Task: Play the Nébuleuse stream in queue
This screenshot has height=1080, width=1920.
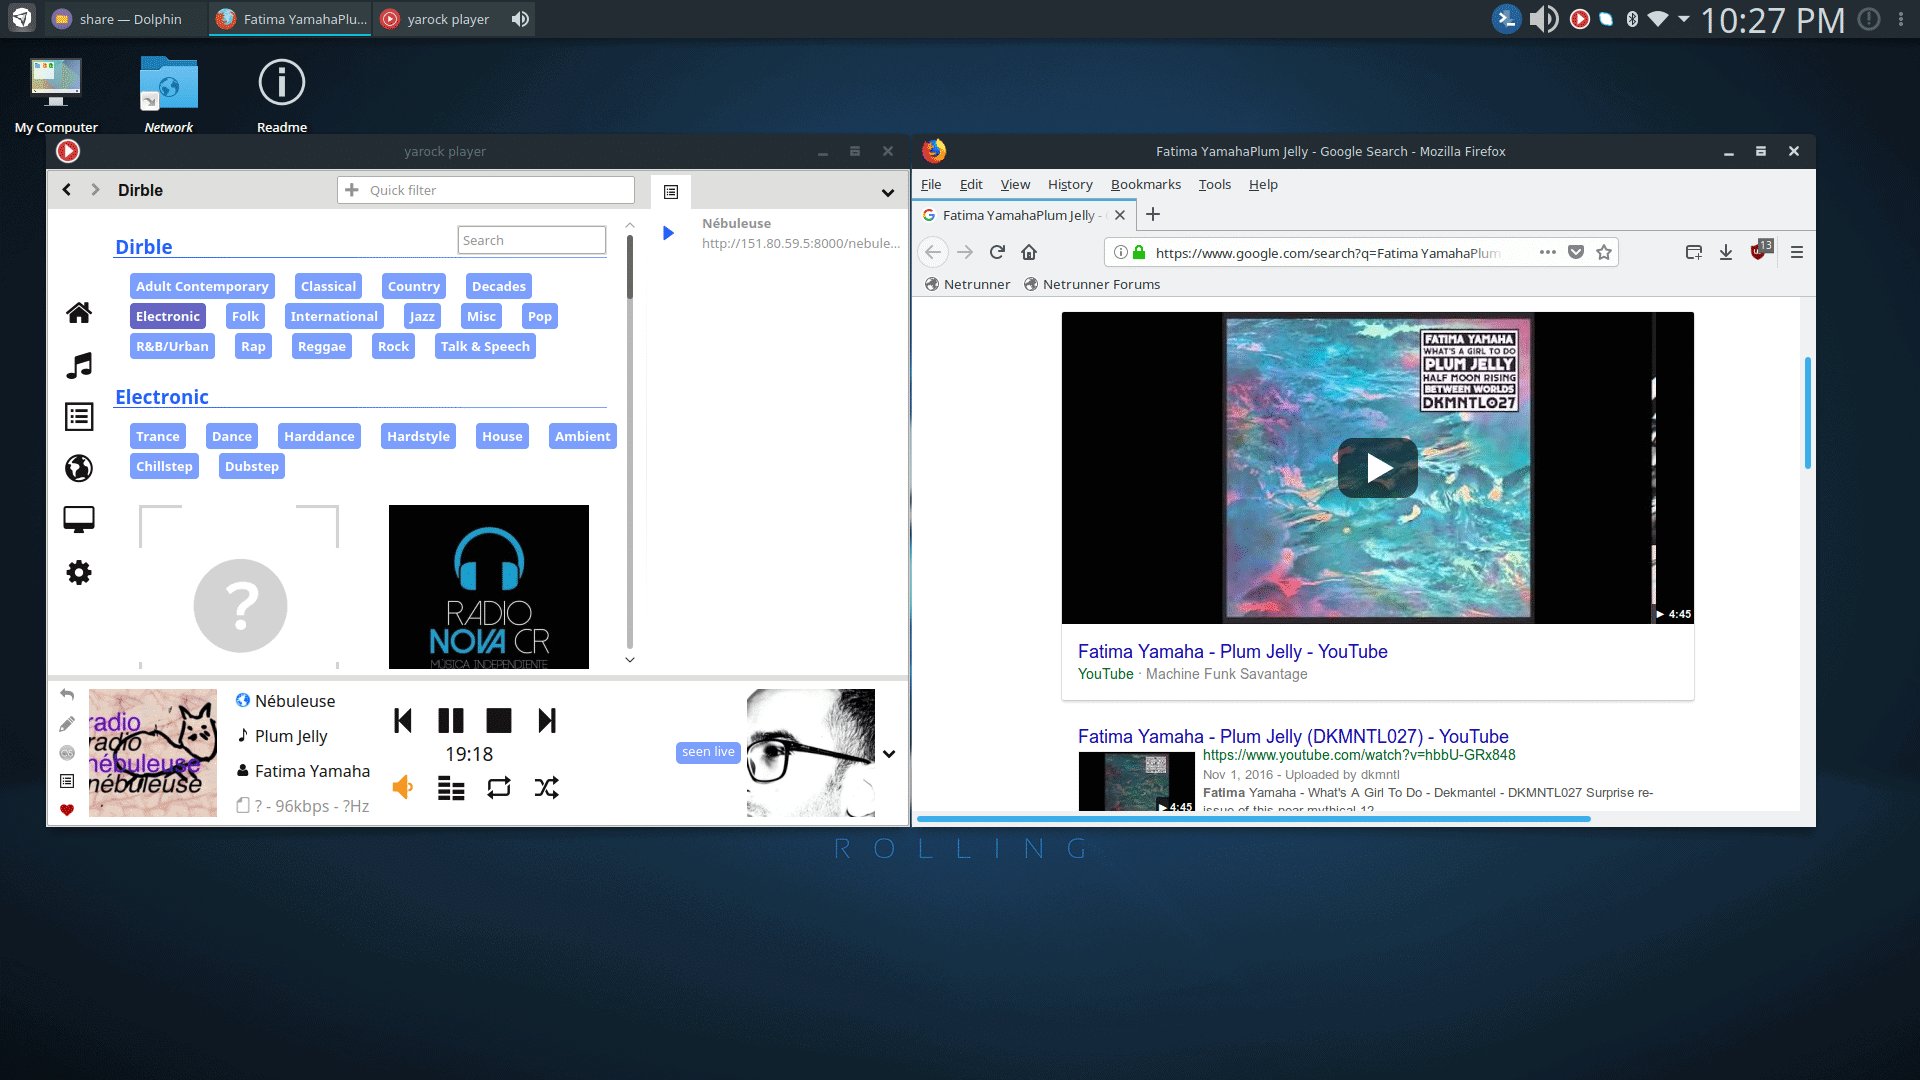Action: click(668, 233)
